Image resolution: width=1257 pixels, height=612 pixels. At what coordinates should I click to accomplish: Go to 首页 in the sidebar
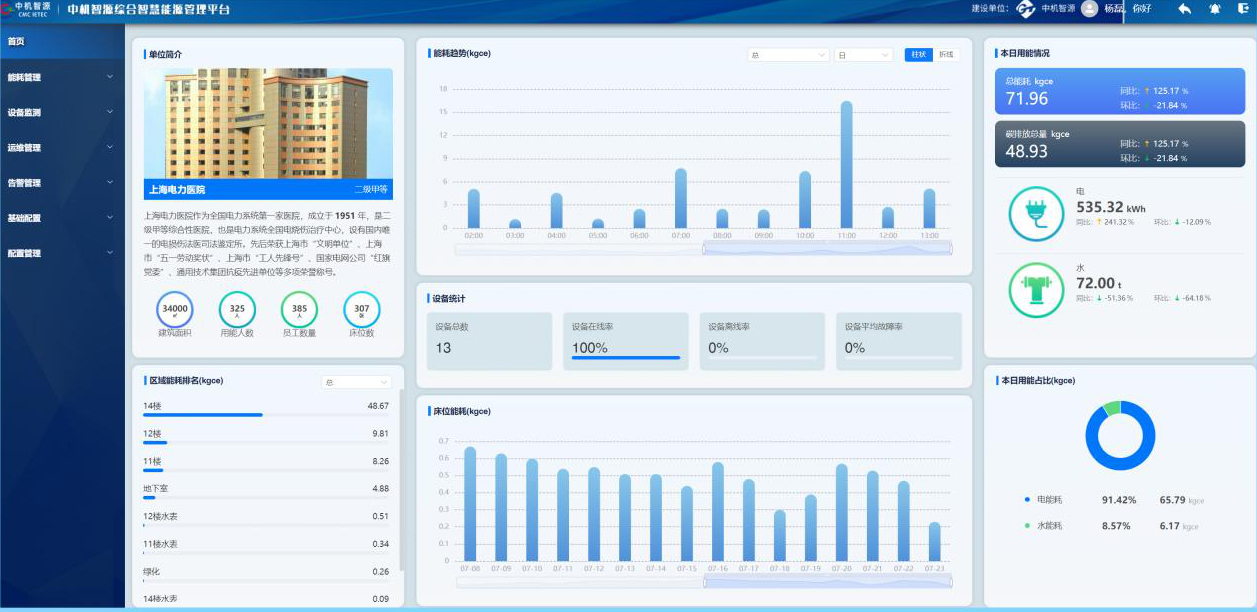(62, 42)
